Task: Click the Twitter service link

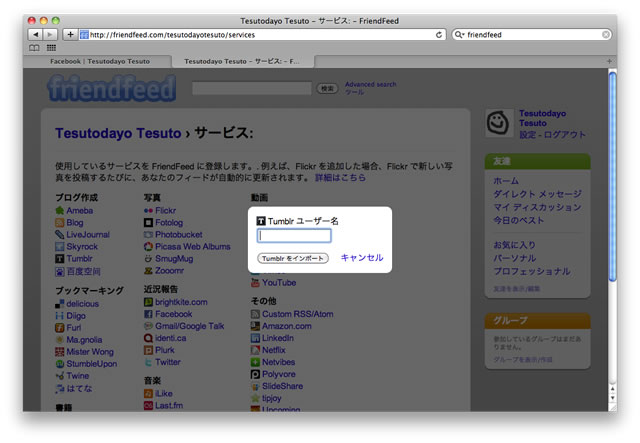Action: 168,362
